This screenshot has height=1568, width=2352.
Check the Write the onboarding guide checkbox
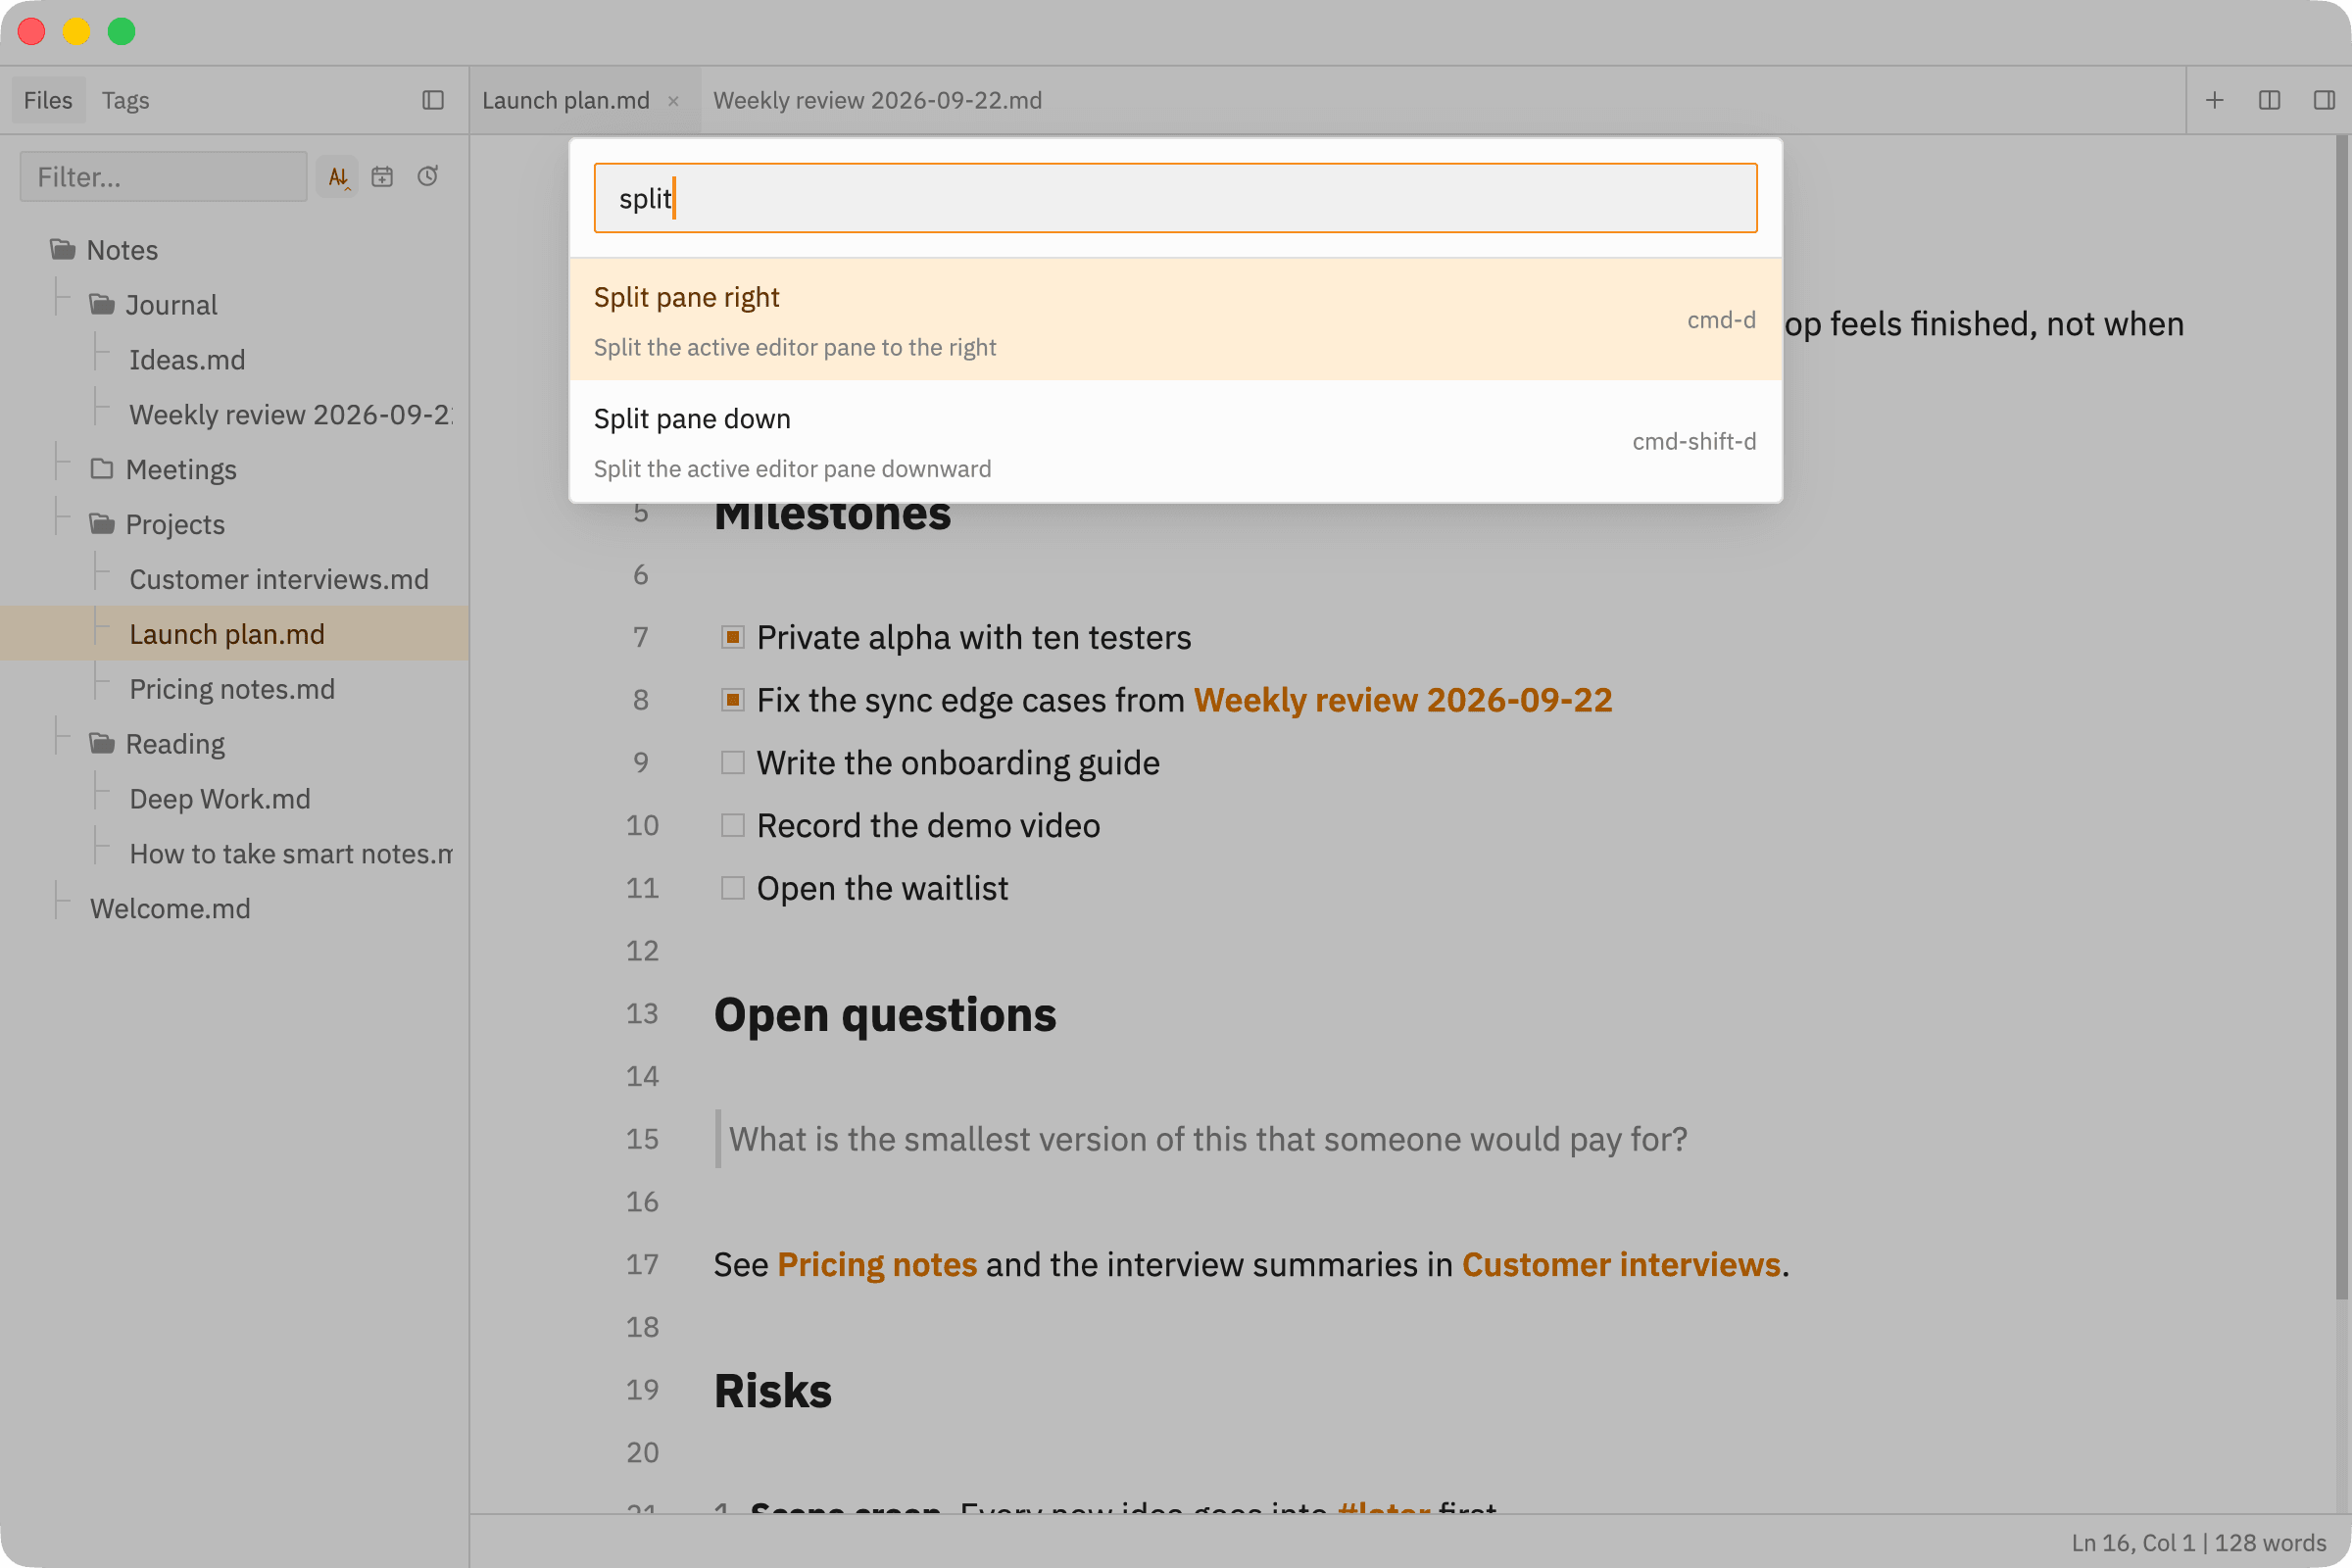(x=733, y=763)
